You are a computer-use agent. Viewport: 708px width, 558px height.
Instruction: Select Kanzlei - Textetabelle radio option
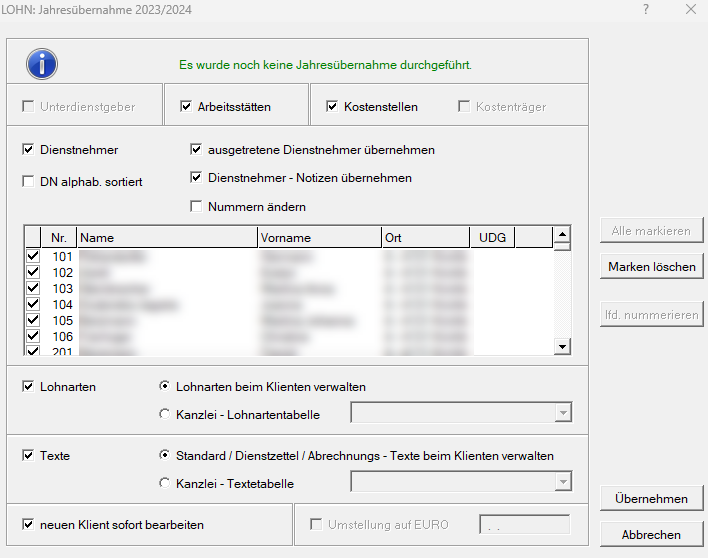click(x=165, y=483)
